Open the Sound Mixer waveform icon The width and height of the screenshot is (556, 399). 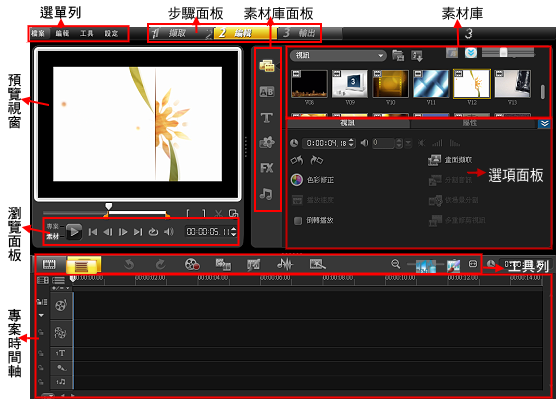[285, 264]
